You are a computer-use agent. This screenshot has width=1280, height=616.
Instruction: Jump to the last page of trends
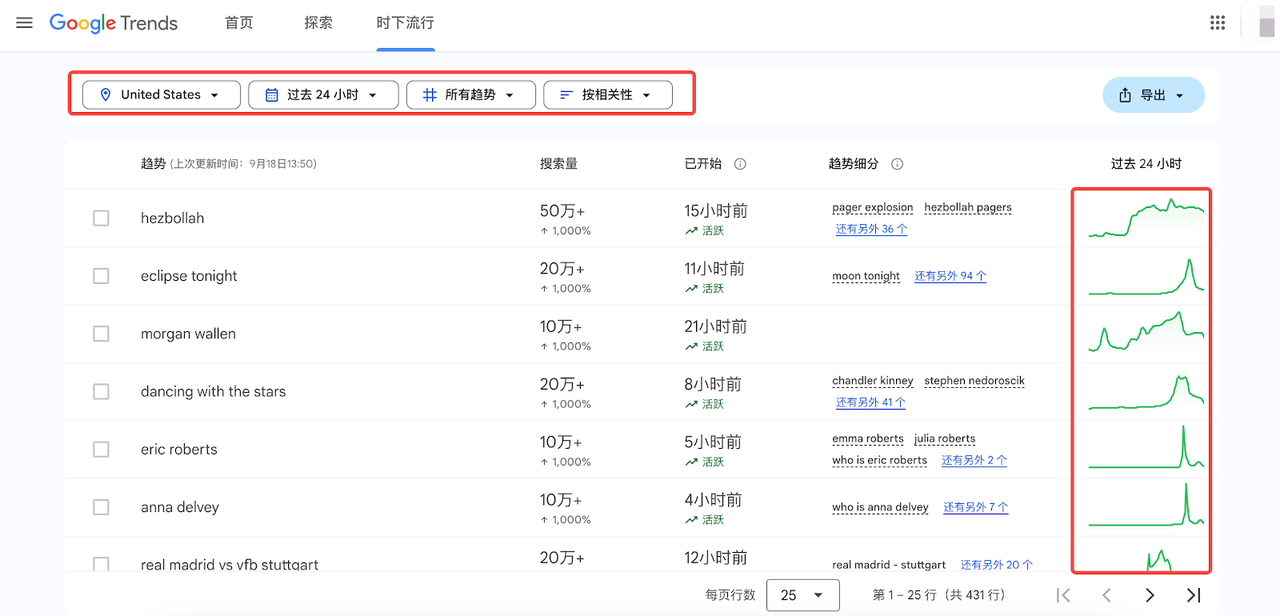pyautogui.click(x=1191, y=594)
